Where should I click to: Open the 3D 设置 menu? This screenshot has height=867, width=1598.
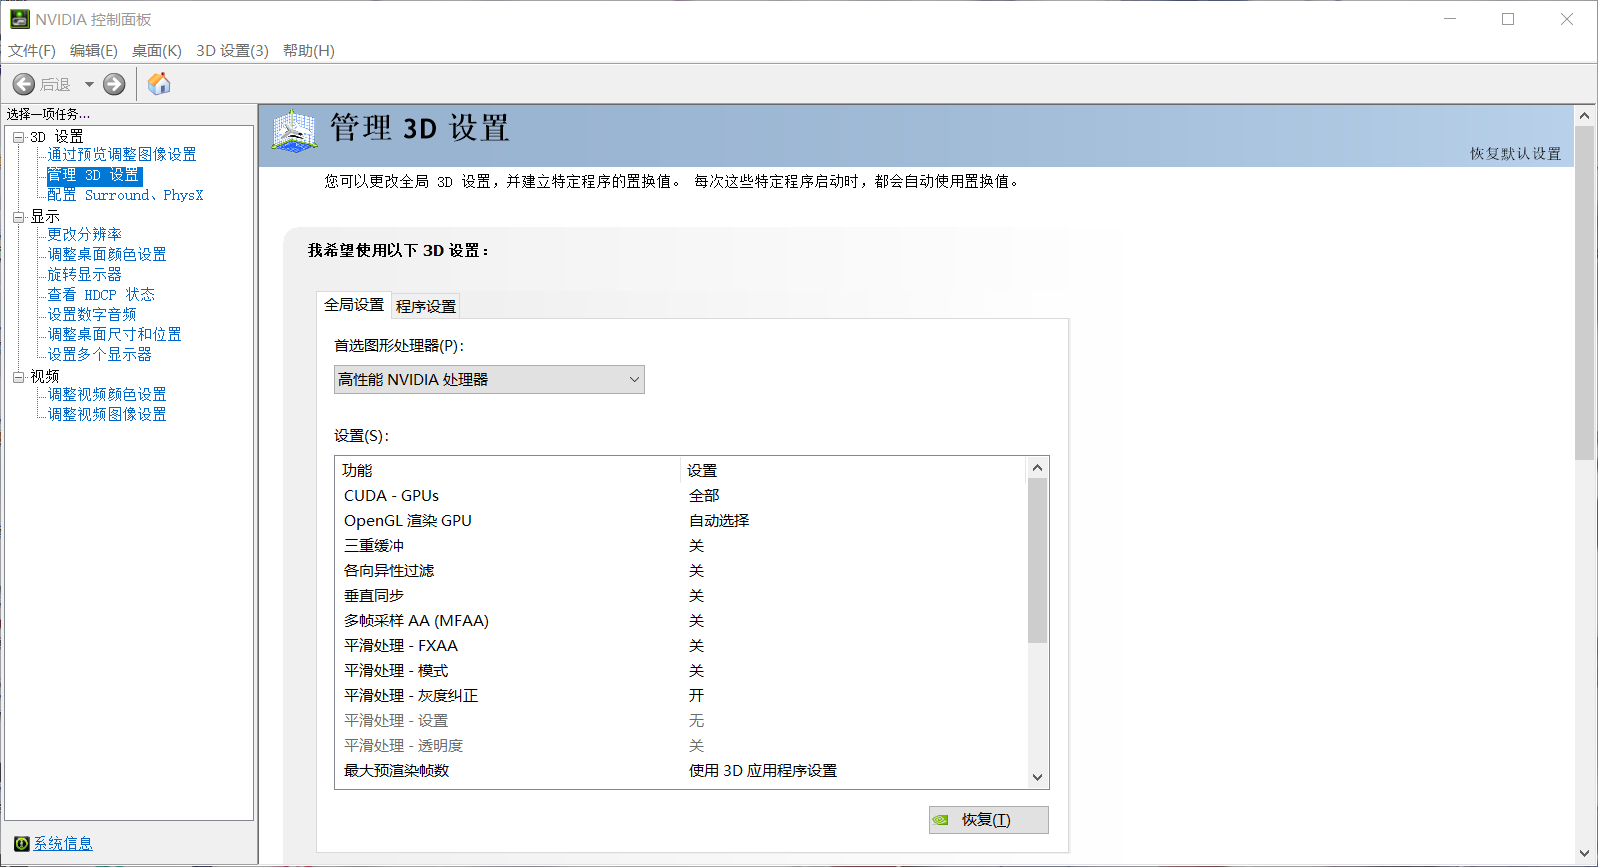(x=232, y=51)
